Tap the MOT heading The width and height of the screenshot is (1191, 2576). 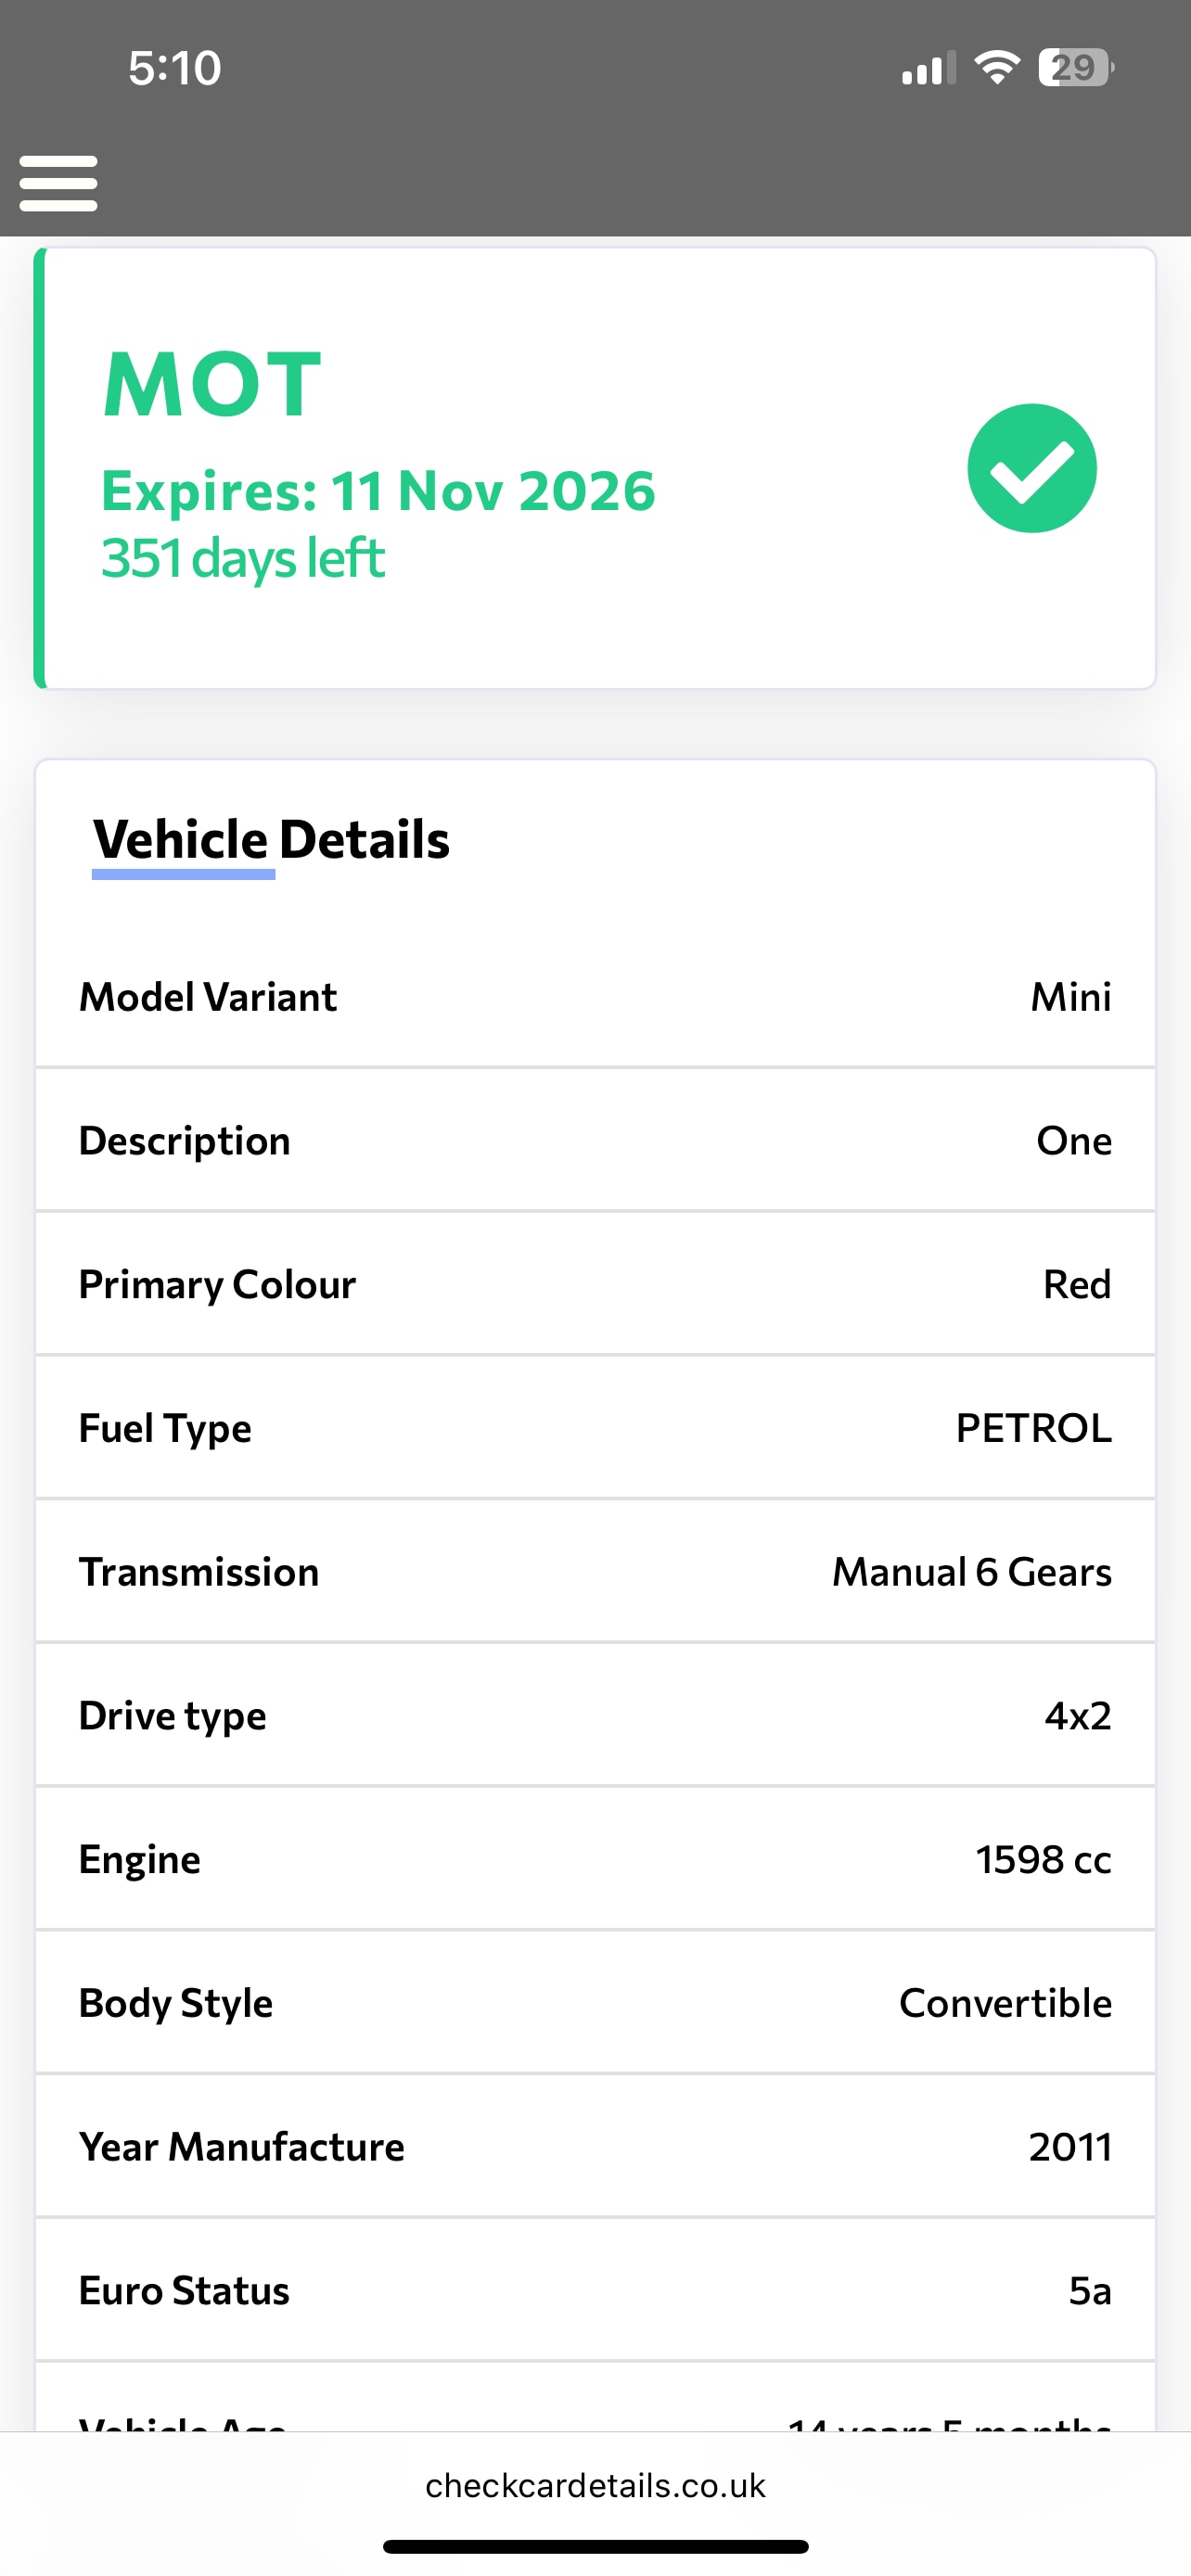pyautogui.click(x=212, y=385)
